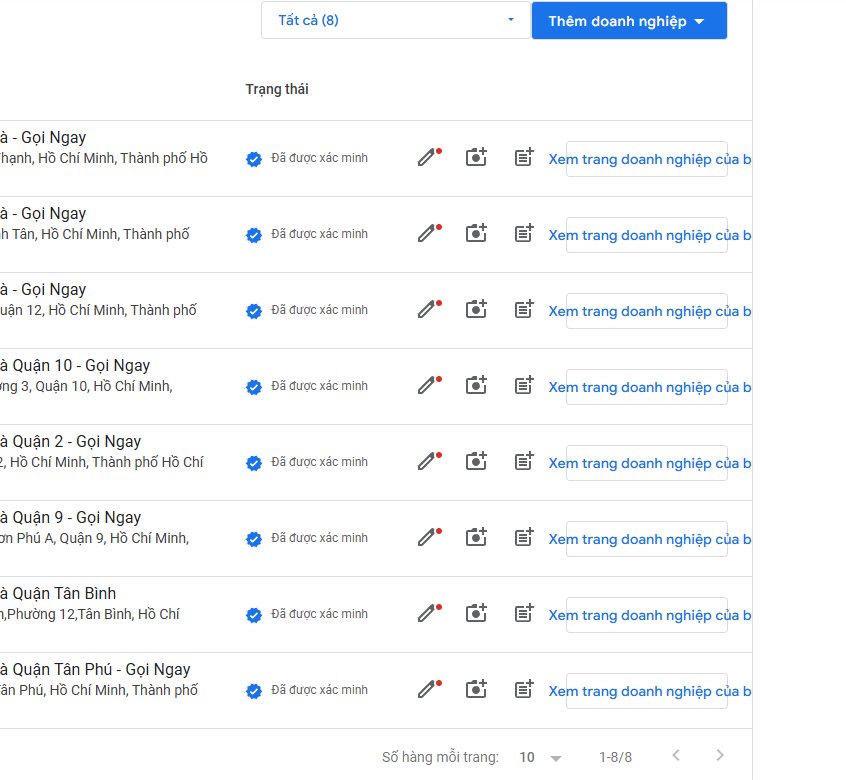The image size is (846, 780).
Task: Create a post for the Quận 9 business
Action: (x=524, y=537)
